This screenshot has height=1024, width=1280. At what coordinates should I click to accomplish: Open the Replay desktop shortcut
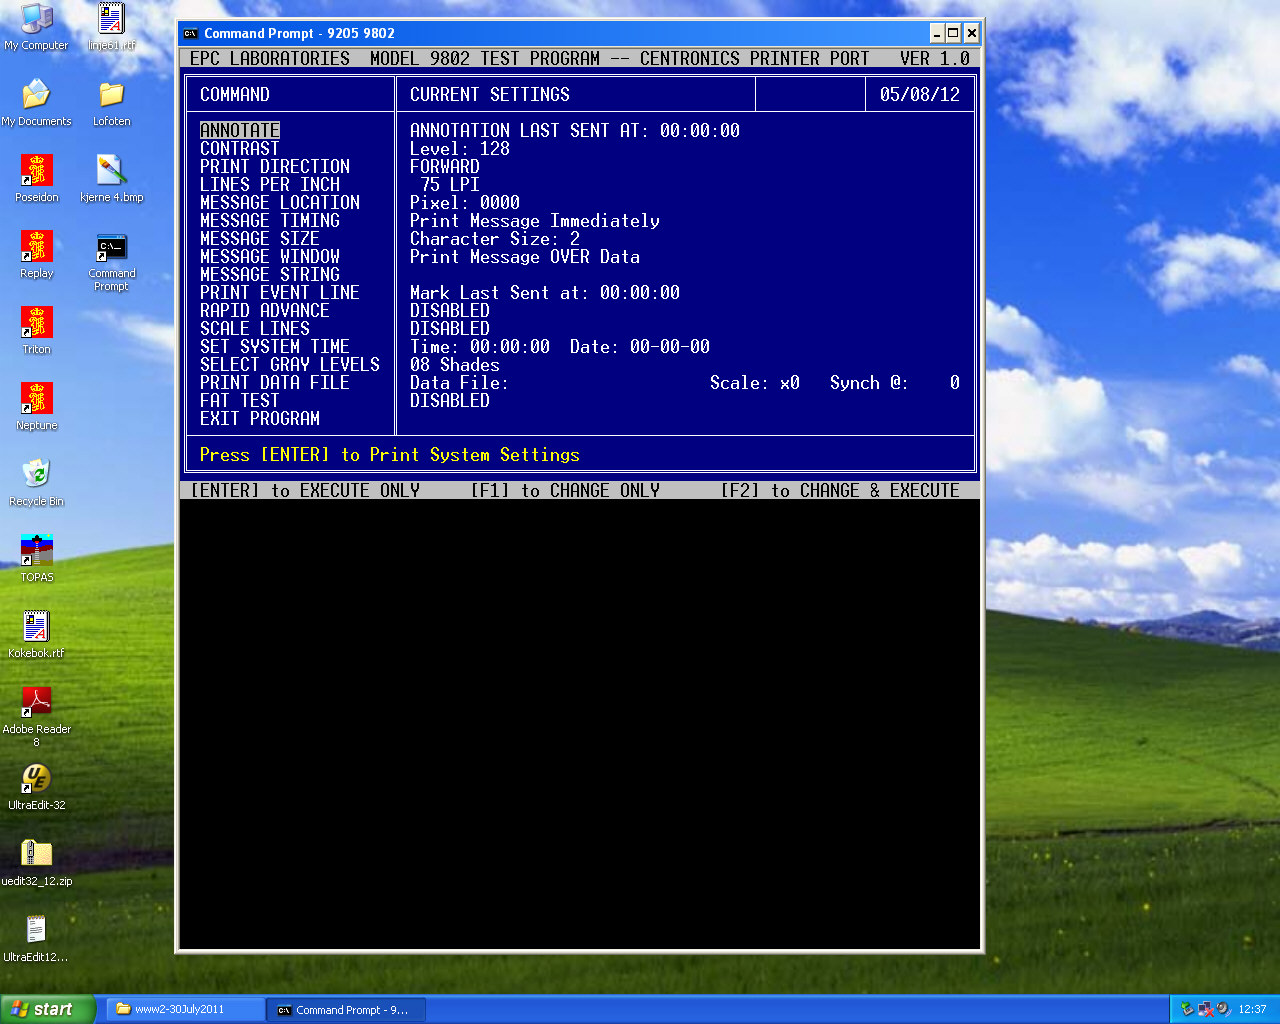point(37,247)
